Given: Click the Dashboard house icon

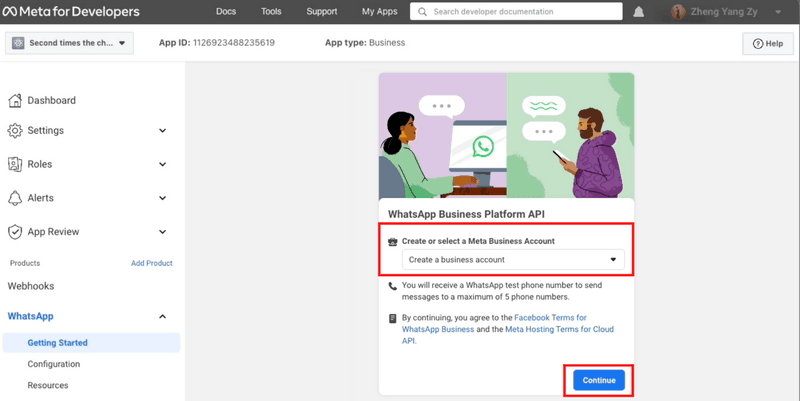Looking at the screenshot, I should pyautogui.click(x=15, y=101).
